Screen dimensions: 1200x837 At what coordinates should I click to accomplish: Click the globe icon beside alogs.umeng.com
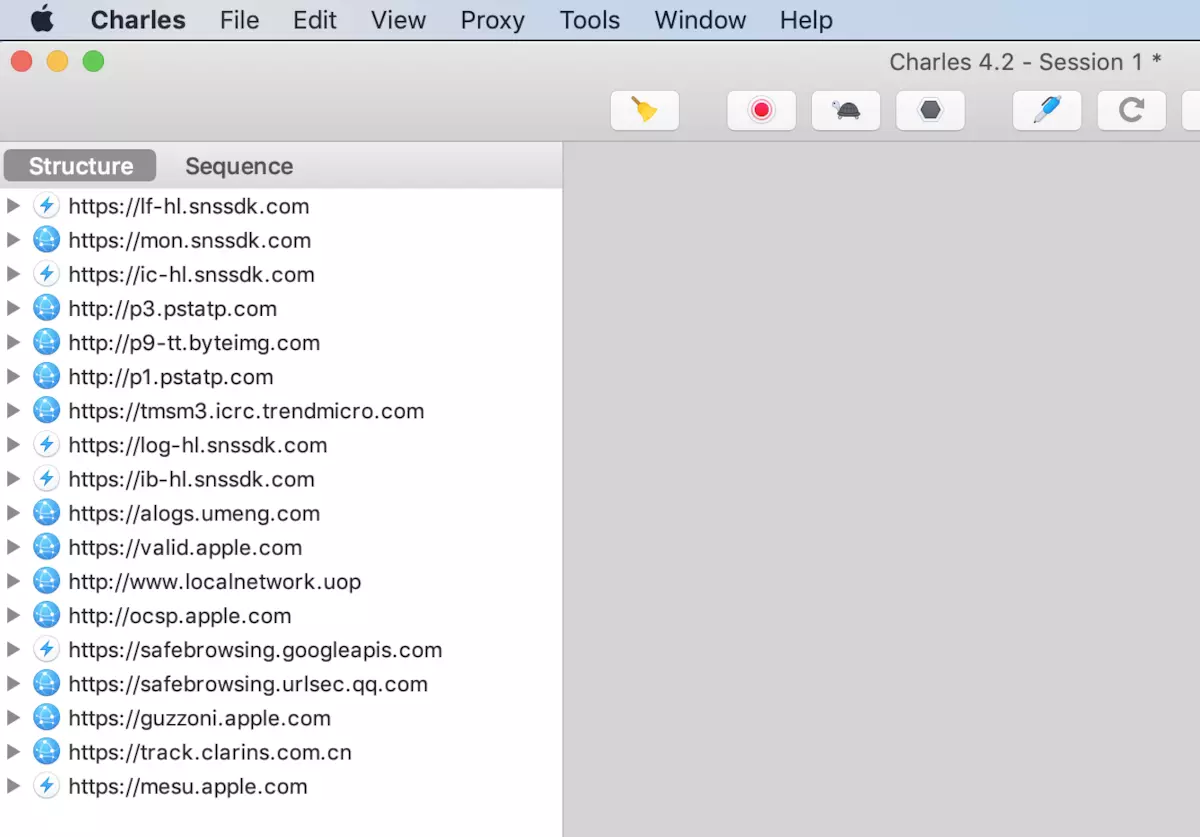46,513
